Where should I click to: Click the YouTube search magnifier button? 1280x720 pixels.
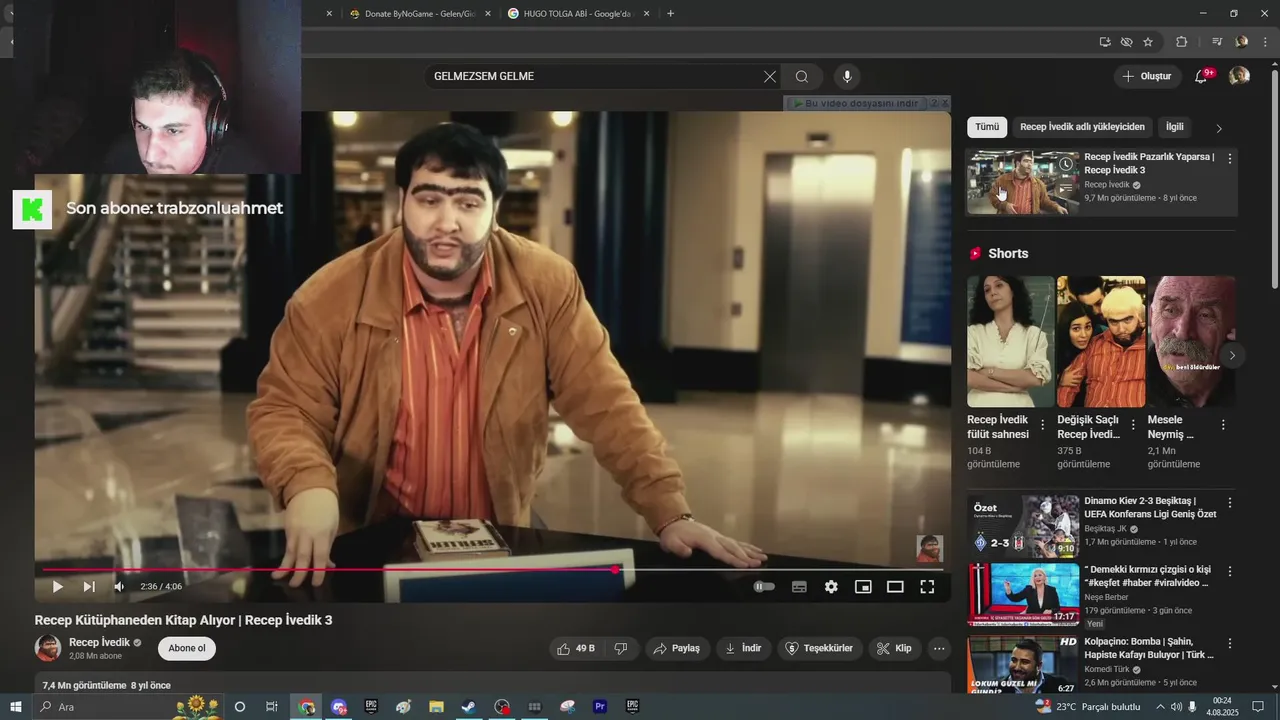(x=802, y=76)
